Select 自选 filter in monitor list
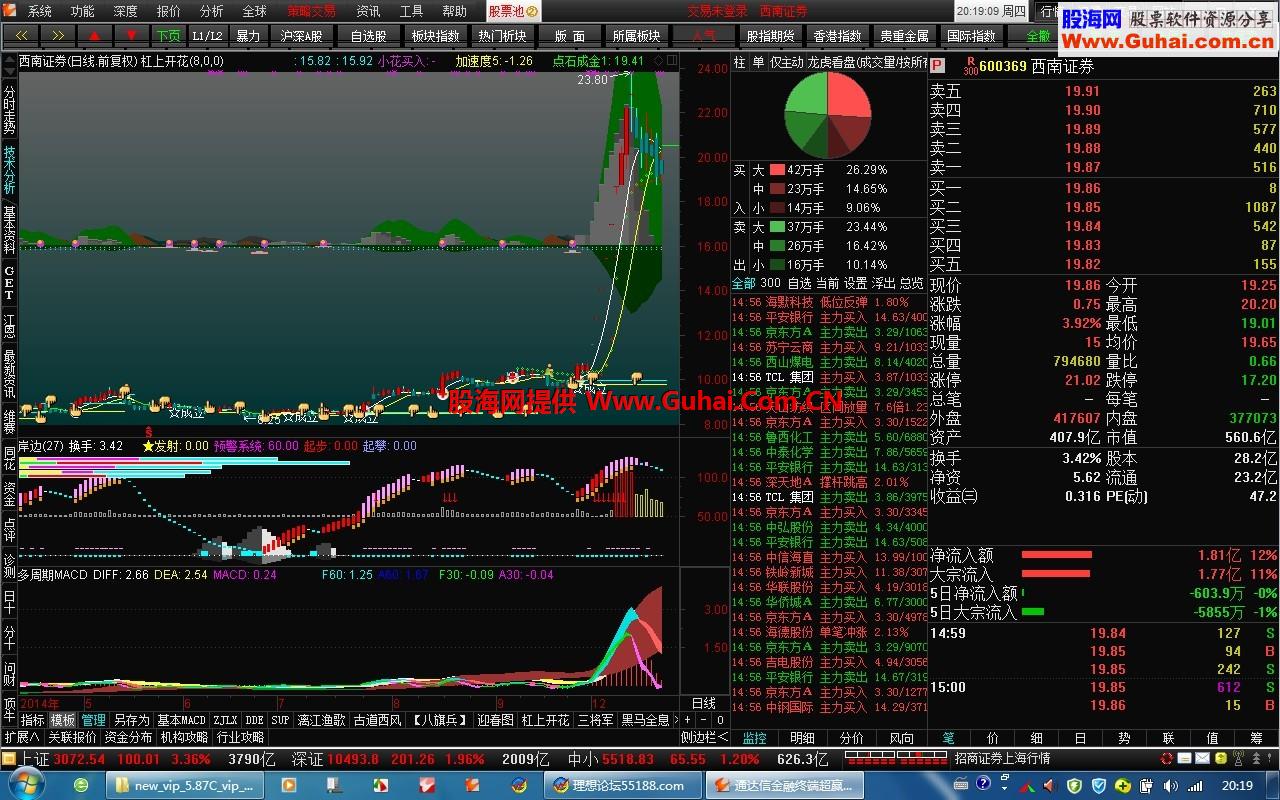This screenshot has width=1280, height=800. [x=799, y=283]
